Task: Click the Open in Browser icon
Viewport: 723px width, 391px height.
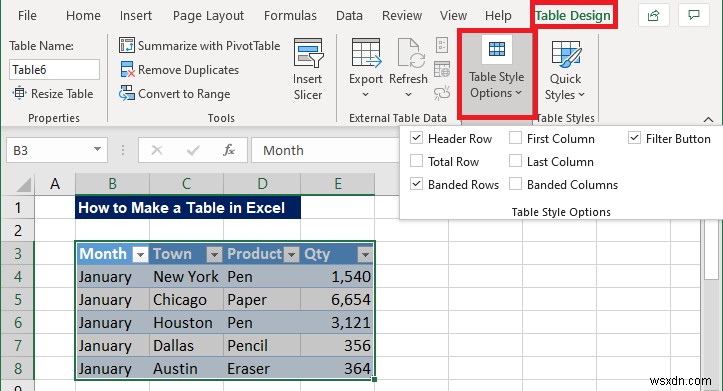Action: pyautogui.click(x=442, y=70)
